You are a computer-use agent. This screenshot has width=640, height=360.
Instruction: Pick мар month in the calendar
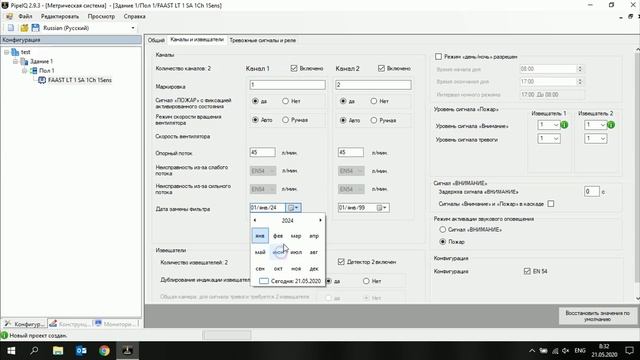(x=296, y=236)
